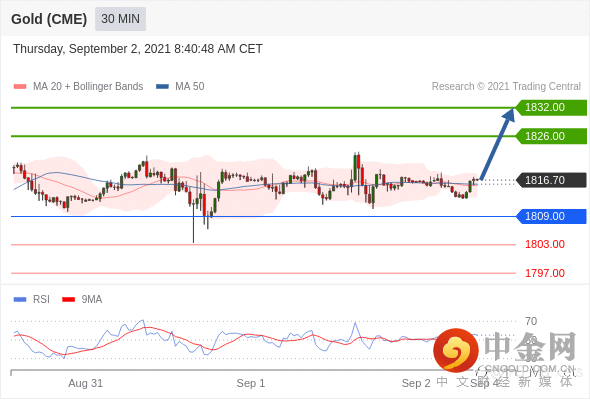Click the 1816.70 current price label

[551, 180]
